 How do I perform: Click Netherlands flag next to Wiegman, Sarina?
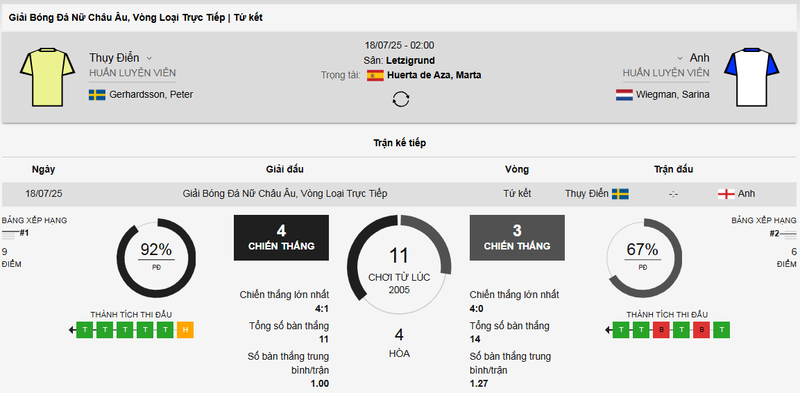tap(624, 94)
